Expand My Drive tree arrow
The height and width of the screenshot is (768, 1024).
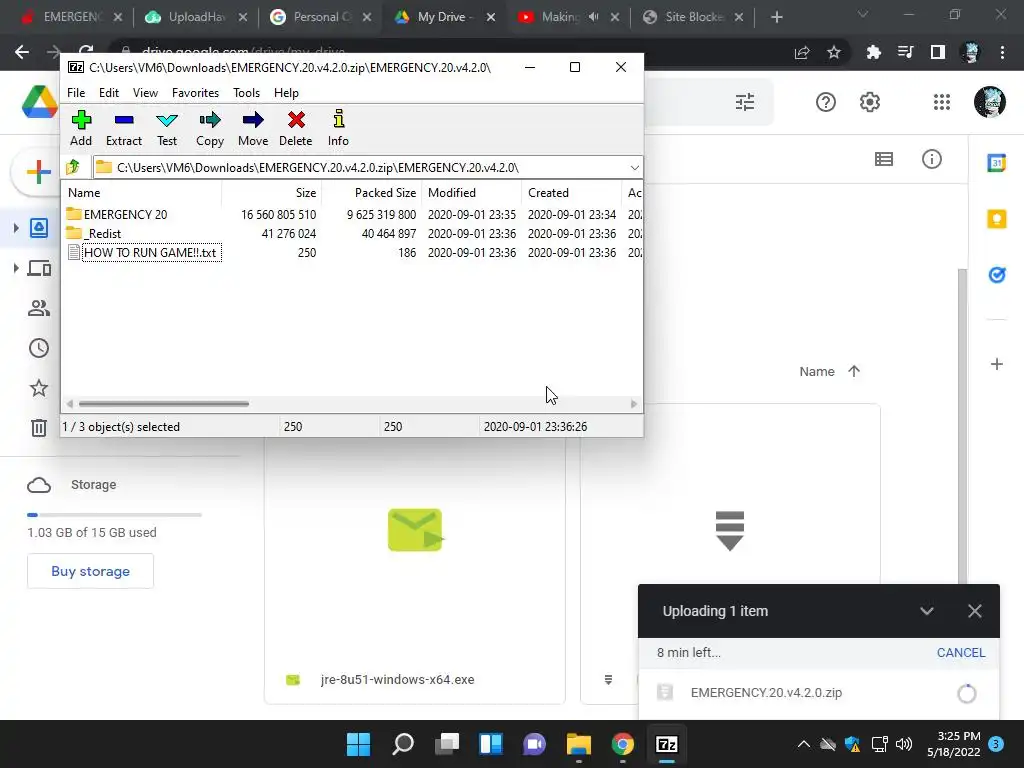[x=16, y=228]
